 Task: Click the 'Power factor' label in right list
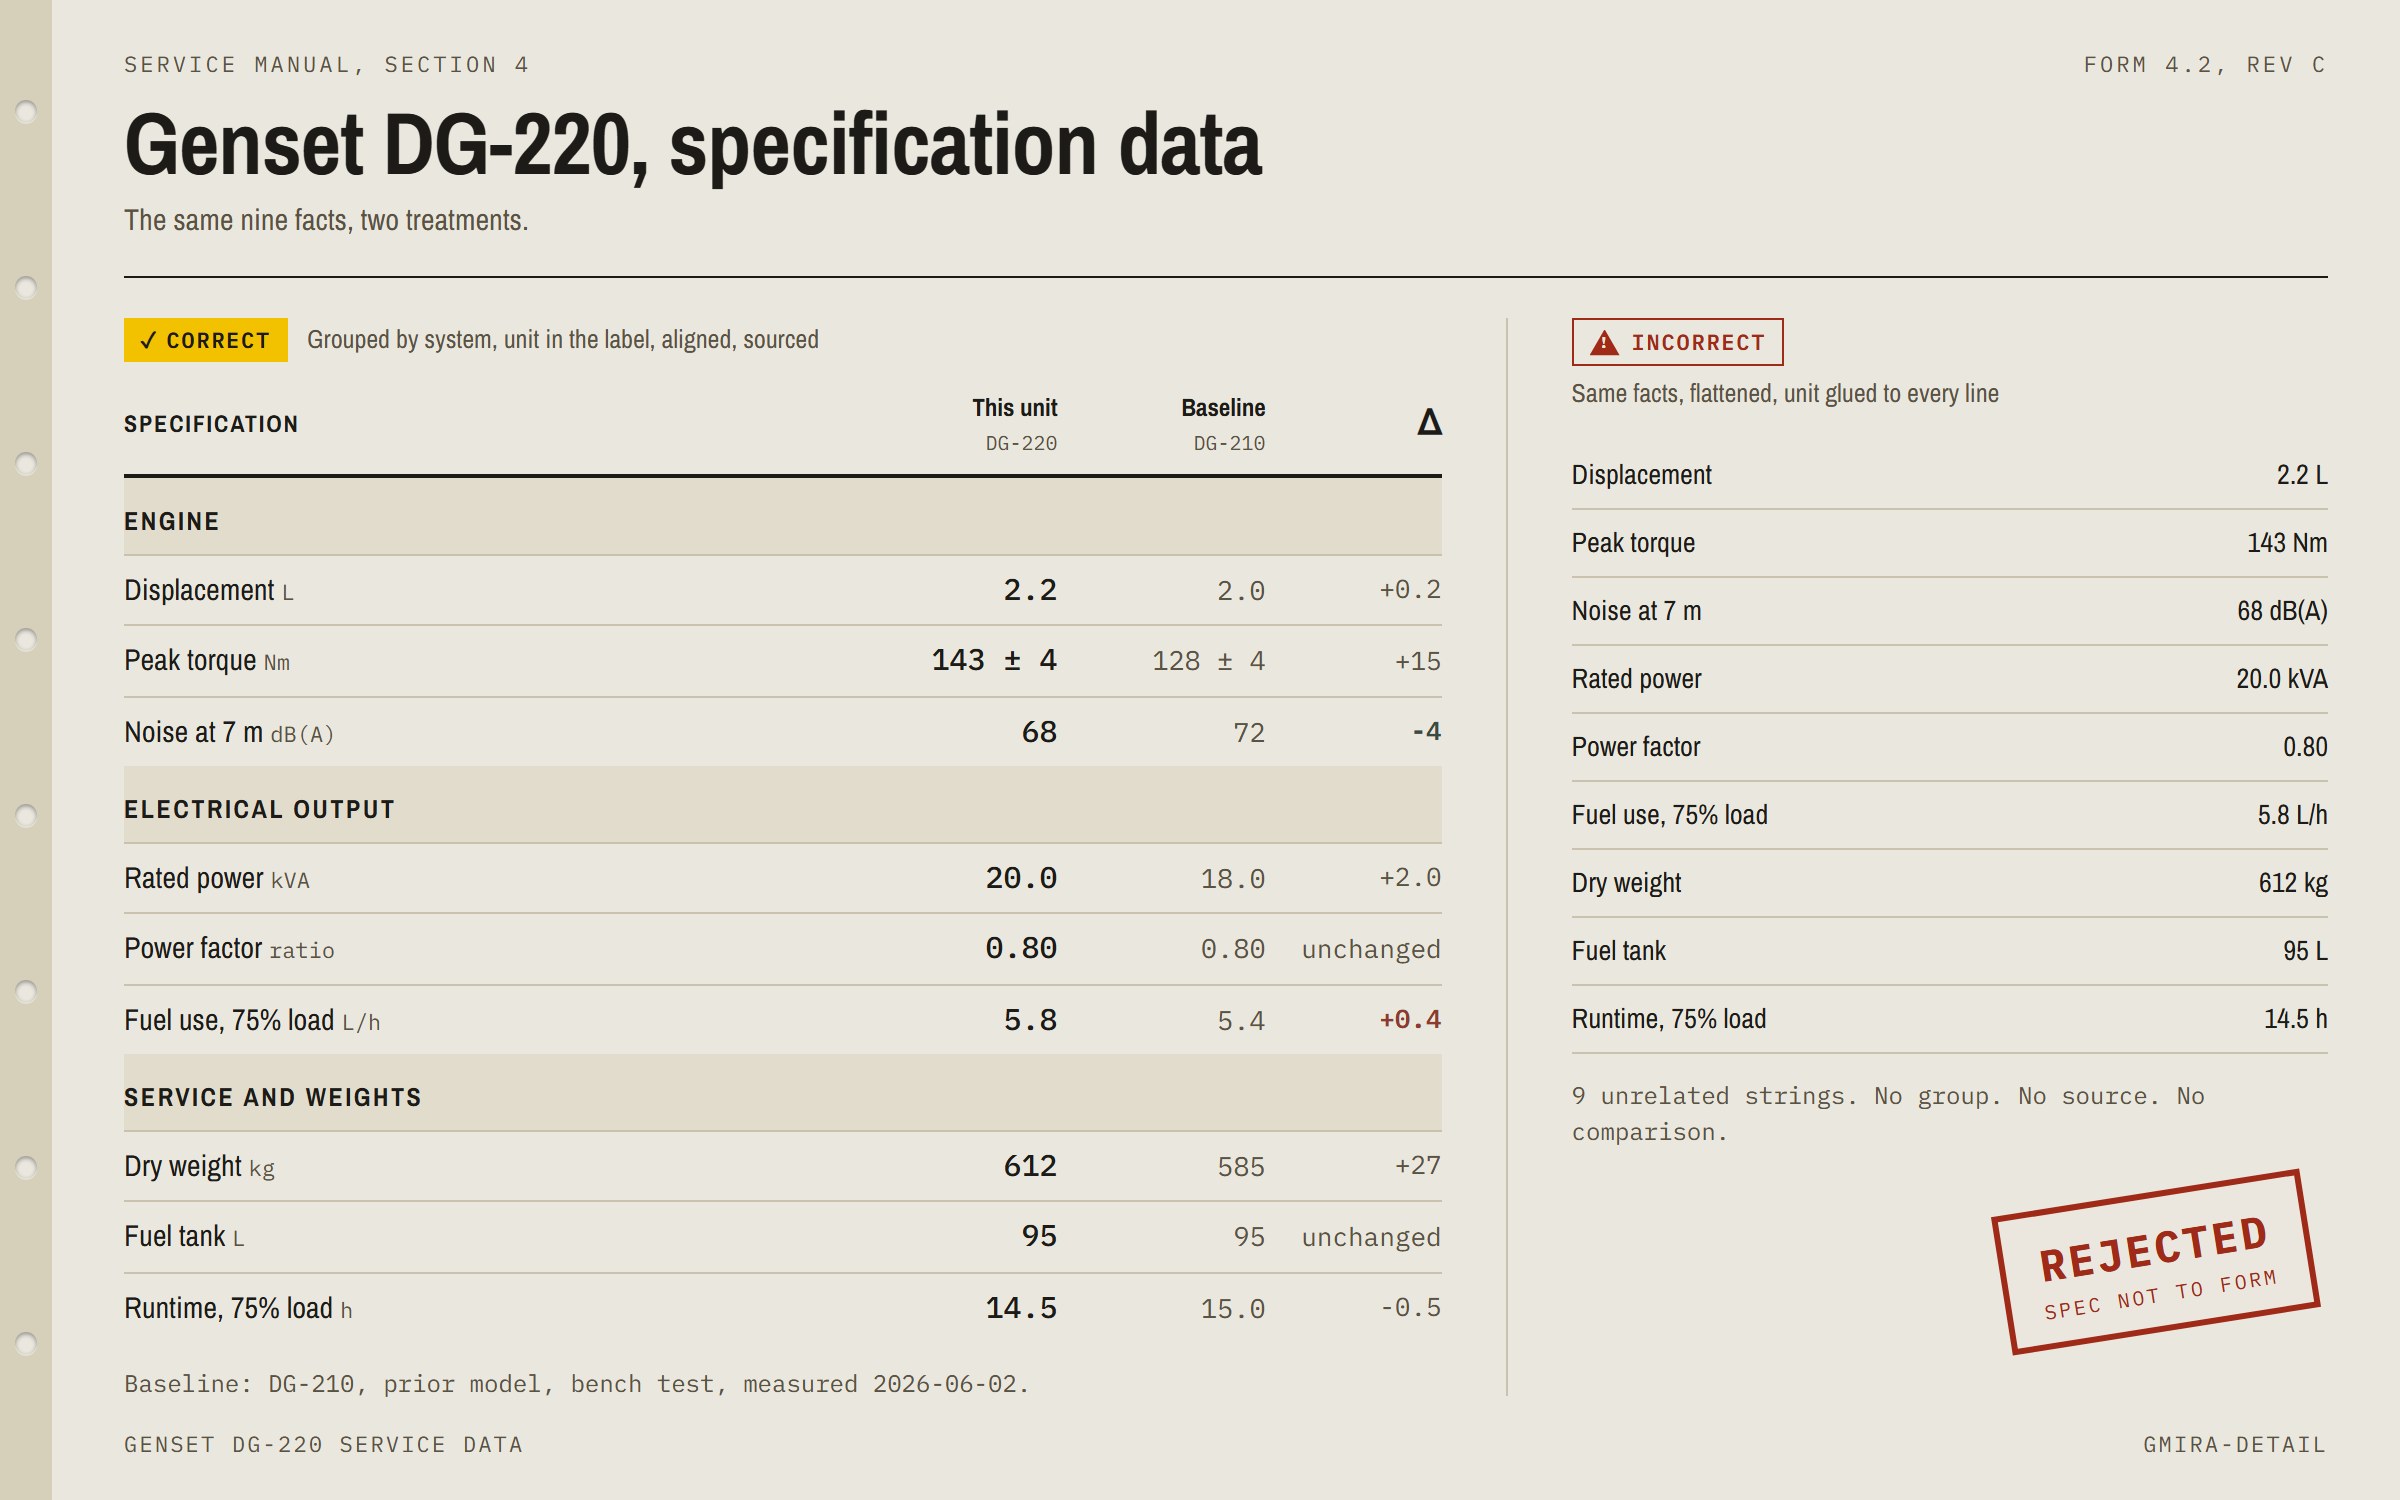click(x=1636, y=746)
